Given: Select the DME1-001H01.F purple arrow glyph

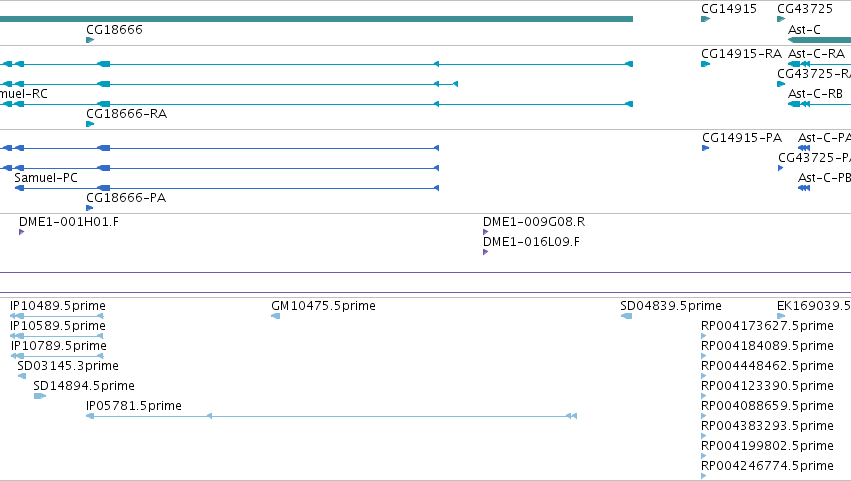Looking at the screenshot, I should [x=22, y=232].
